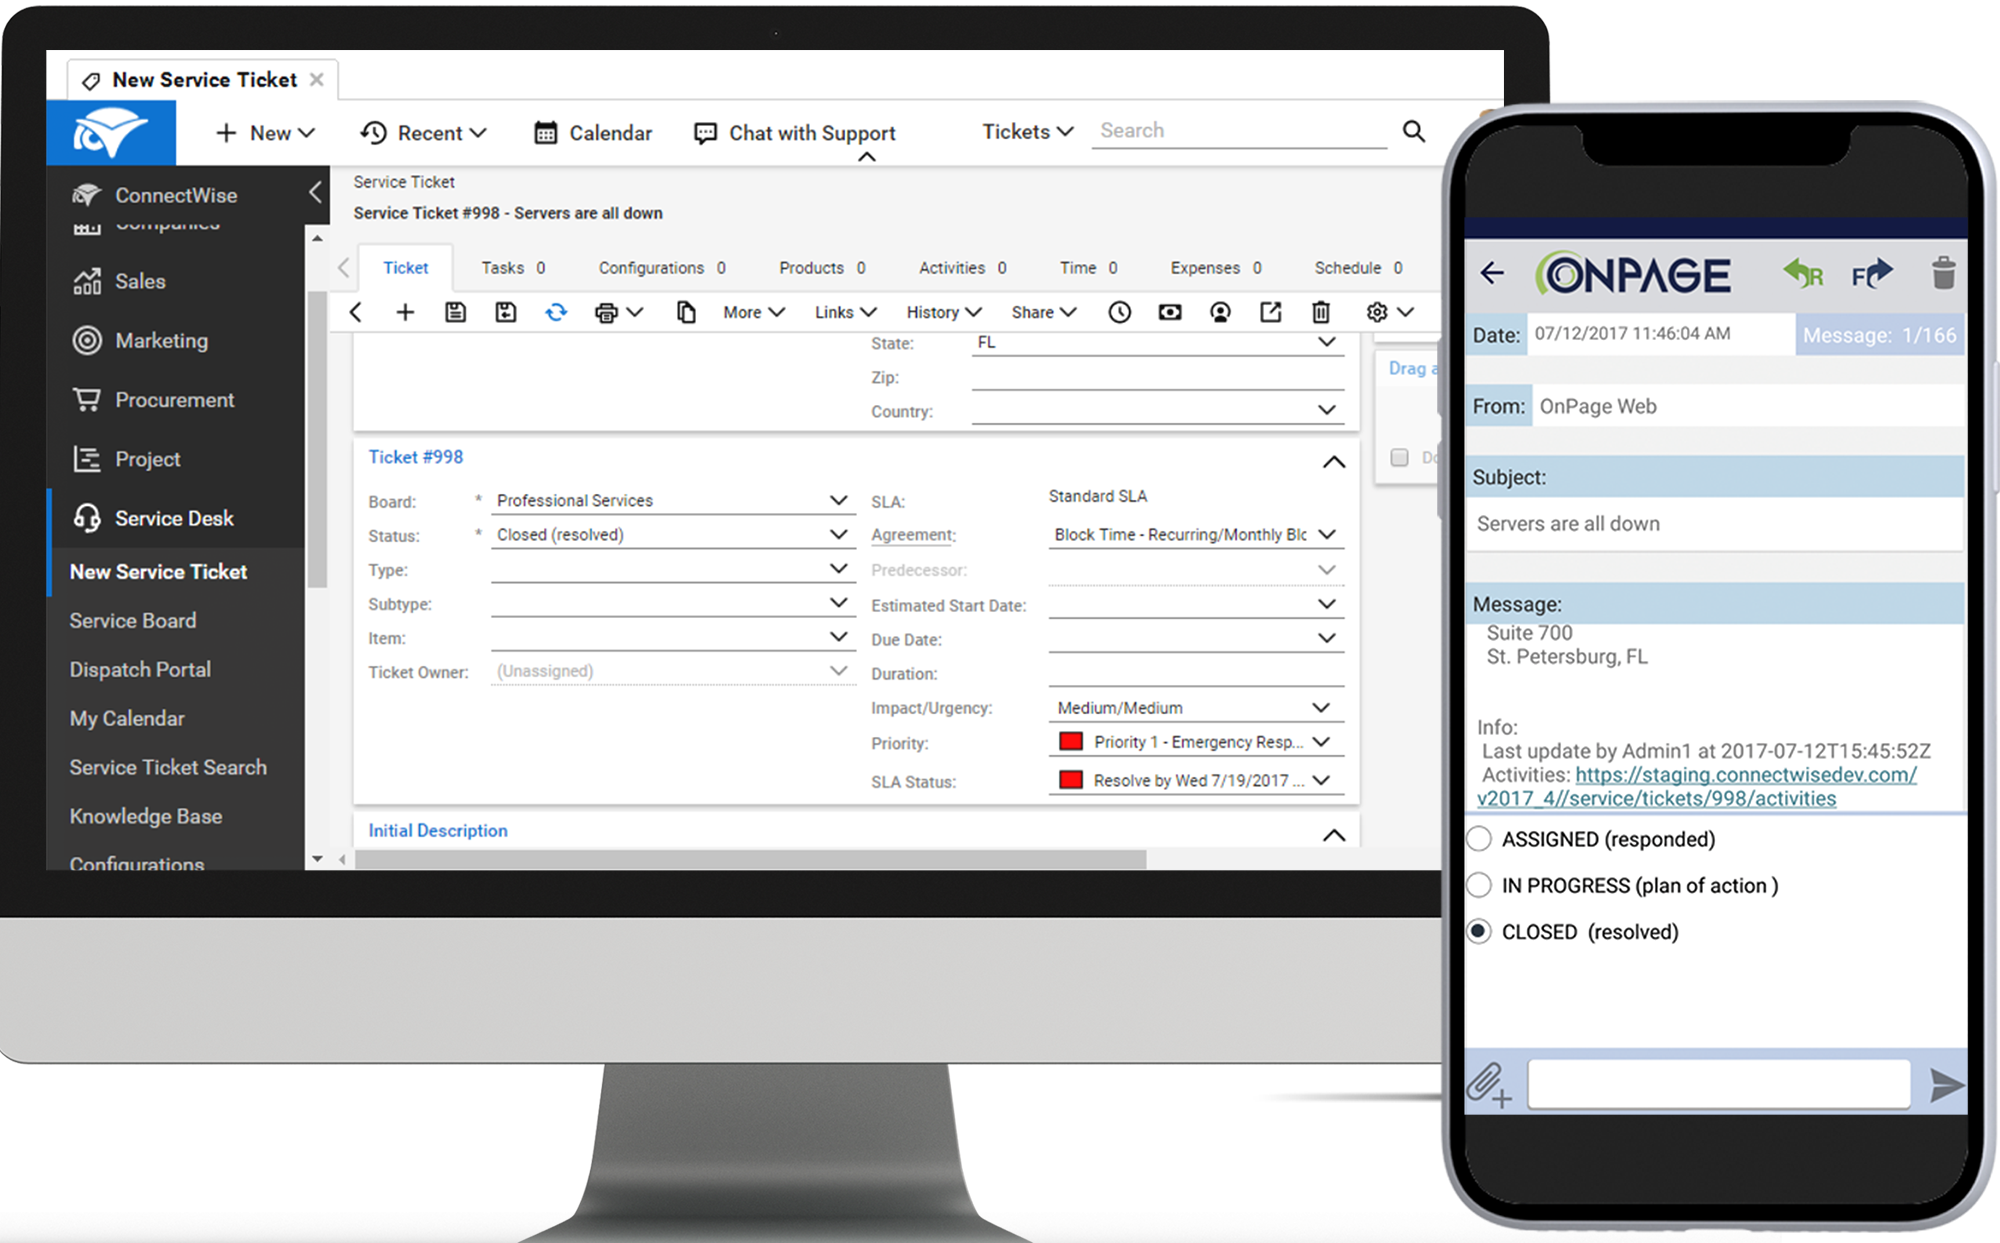Switch to the Tasks tab
Viewport: 2000px width, 1243px height.
coord(513,268)
